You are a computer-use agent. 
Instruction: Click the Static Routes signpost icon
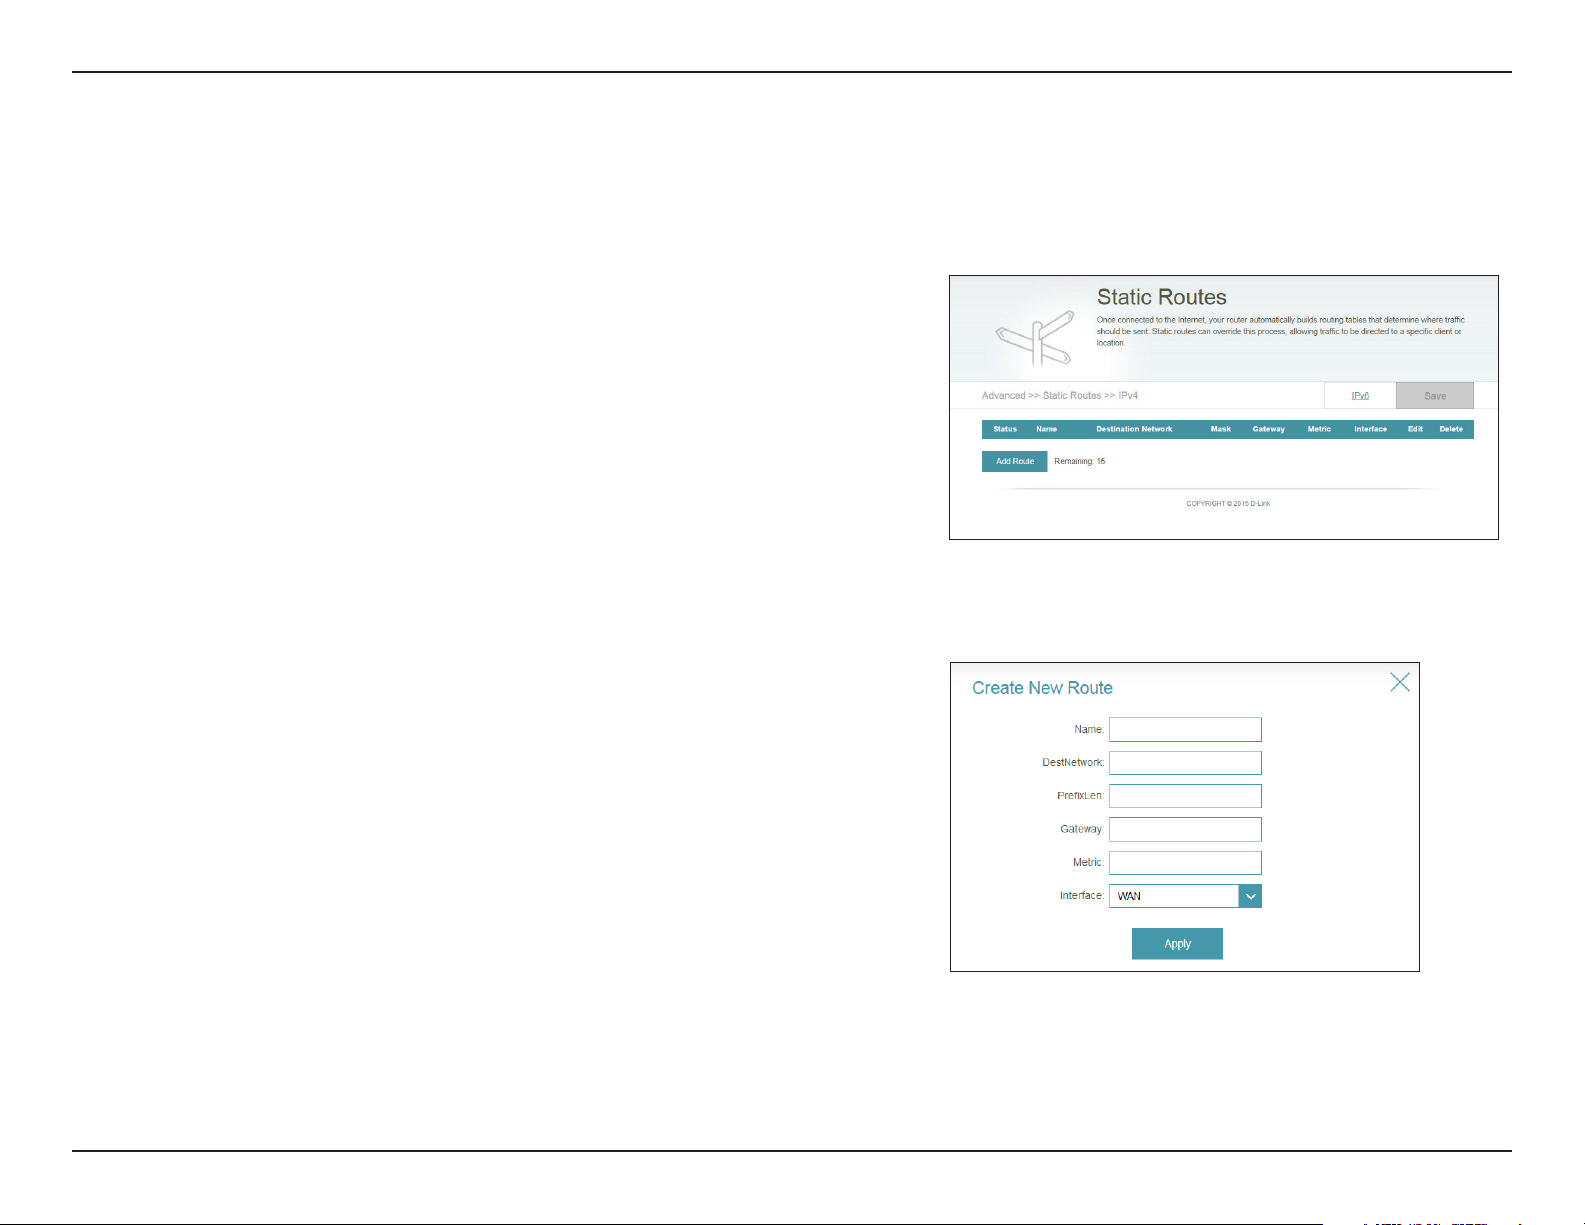coord(1036,338)
